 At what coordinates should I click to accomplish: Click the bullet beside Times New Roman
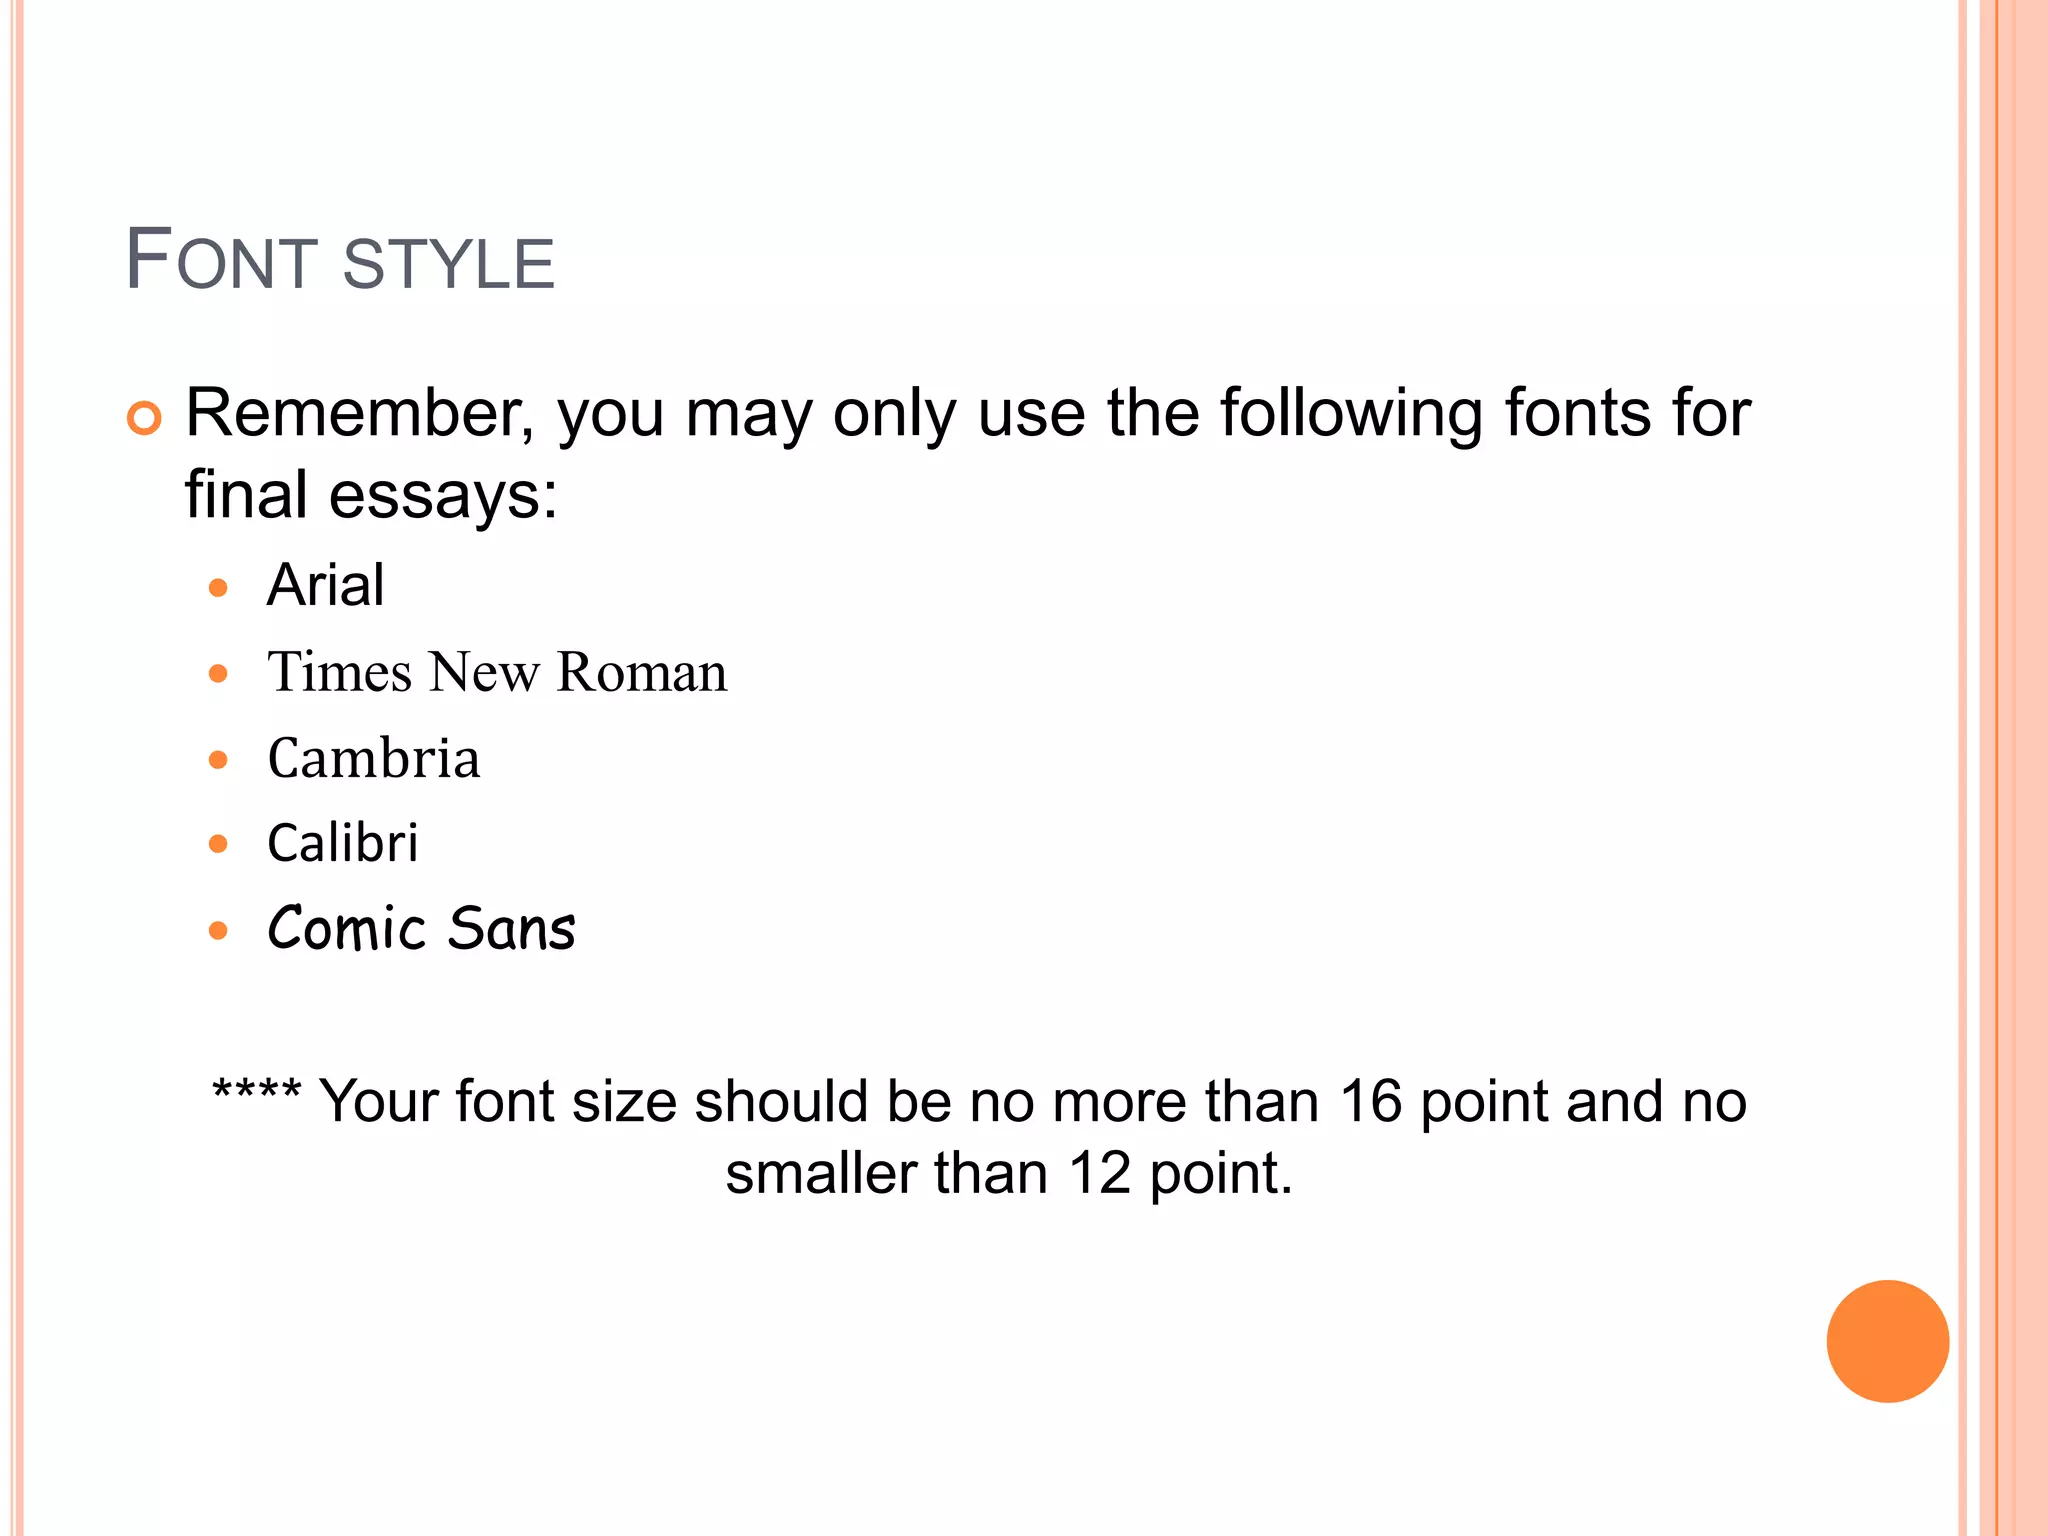pyautogui.click(x=219, y=673)
